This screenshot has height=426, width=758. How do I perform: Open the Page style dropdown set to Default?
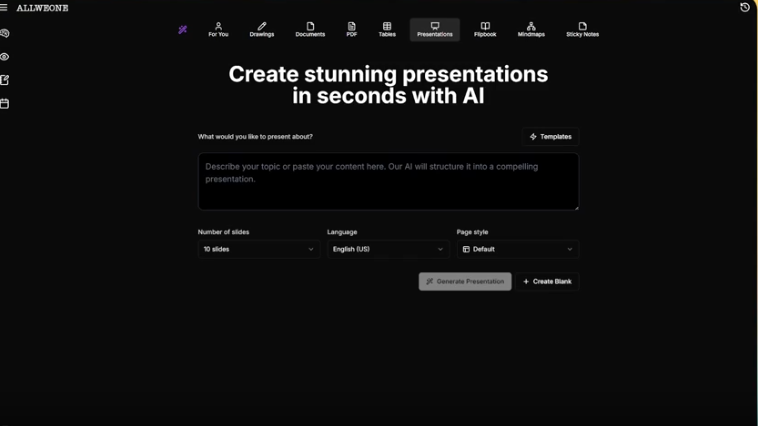click(x=518, y=249)
